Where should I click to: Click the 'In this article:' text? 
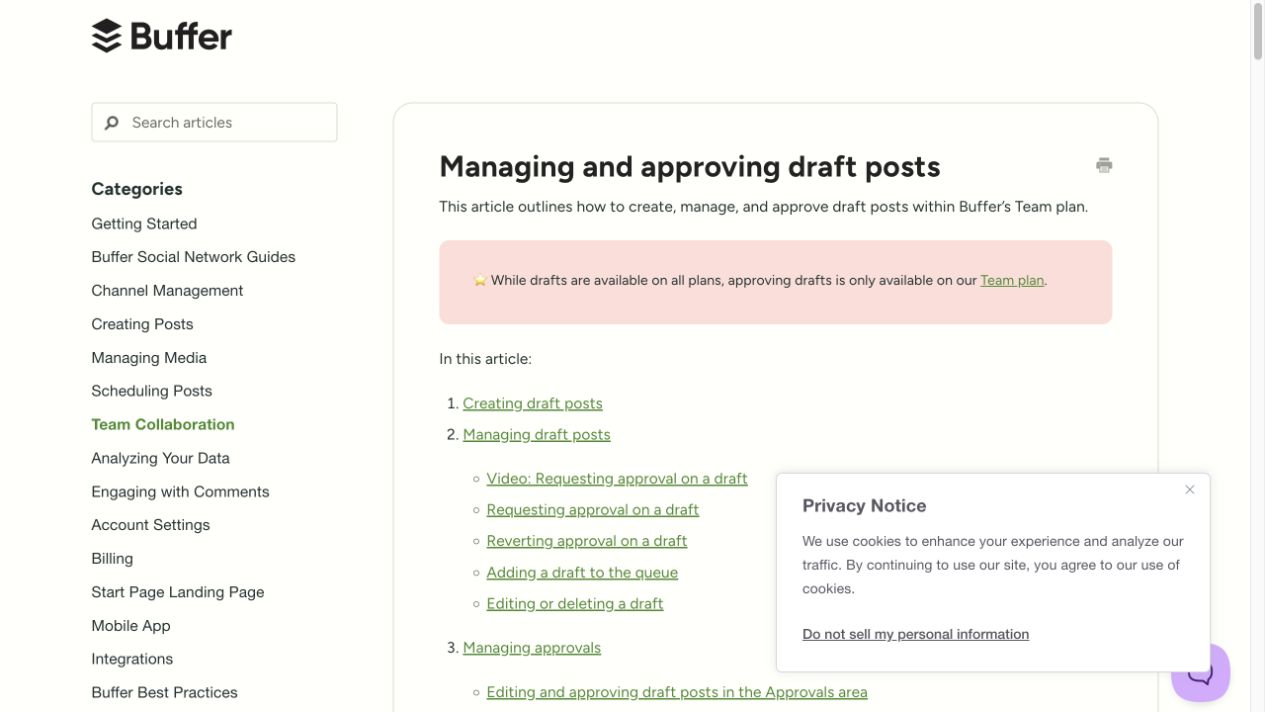coord(485,359)
